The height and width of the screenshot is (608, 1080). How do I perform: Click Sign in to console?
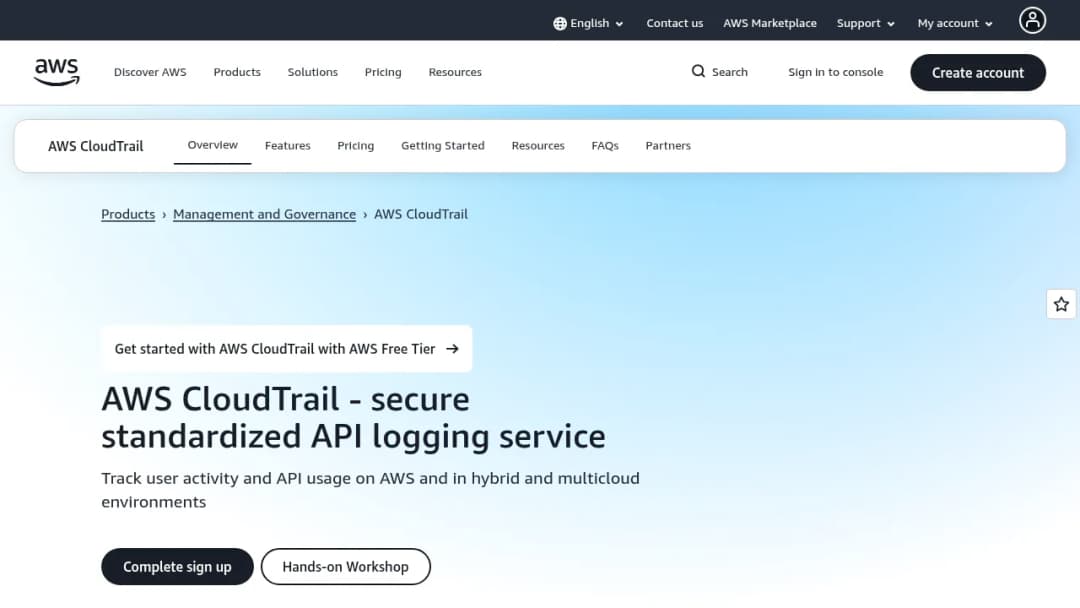click(835, 72)
